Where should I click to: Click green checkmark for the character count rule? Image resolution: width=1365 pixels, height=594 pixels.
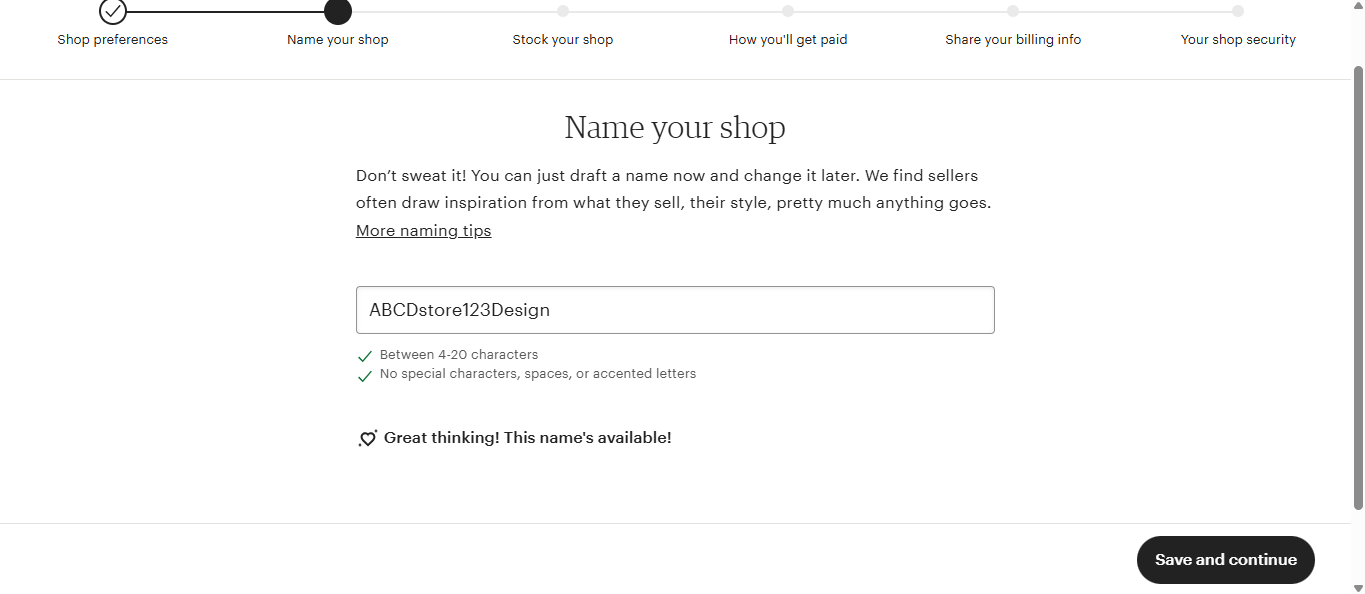coord(365,356)
